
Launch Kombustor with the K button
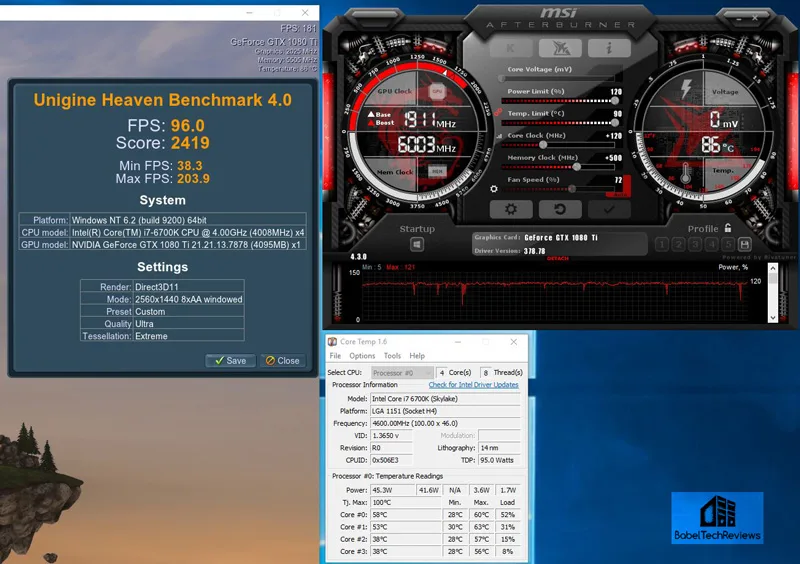[x=511, y=48]
